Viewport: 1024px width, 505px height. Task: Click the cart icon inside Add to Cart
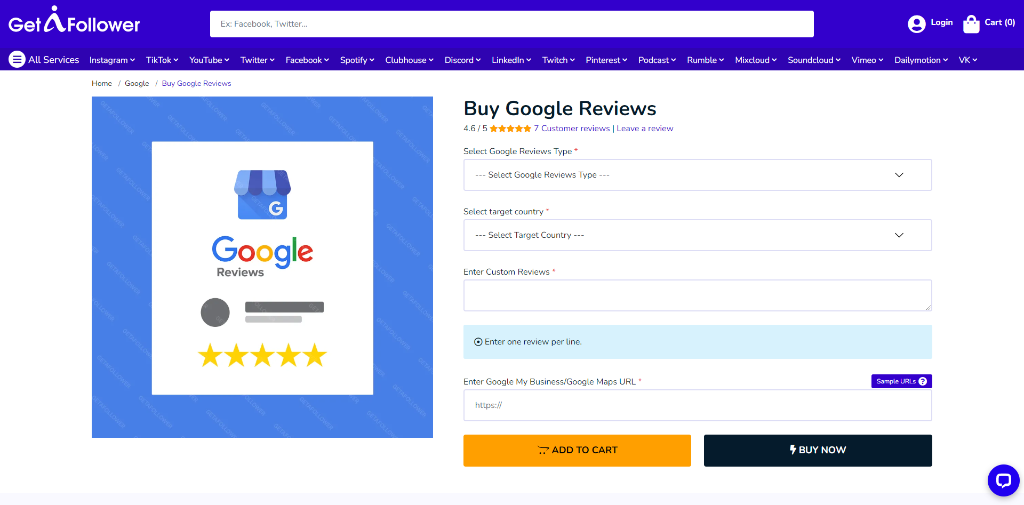[543, 450]
